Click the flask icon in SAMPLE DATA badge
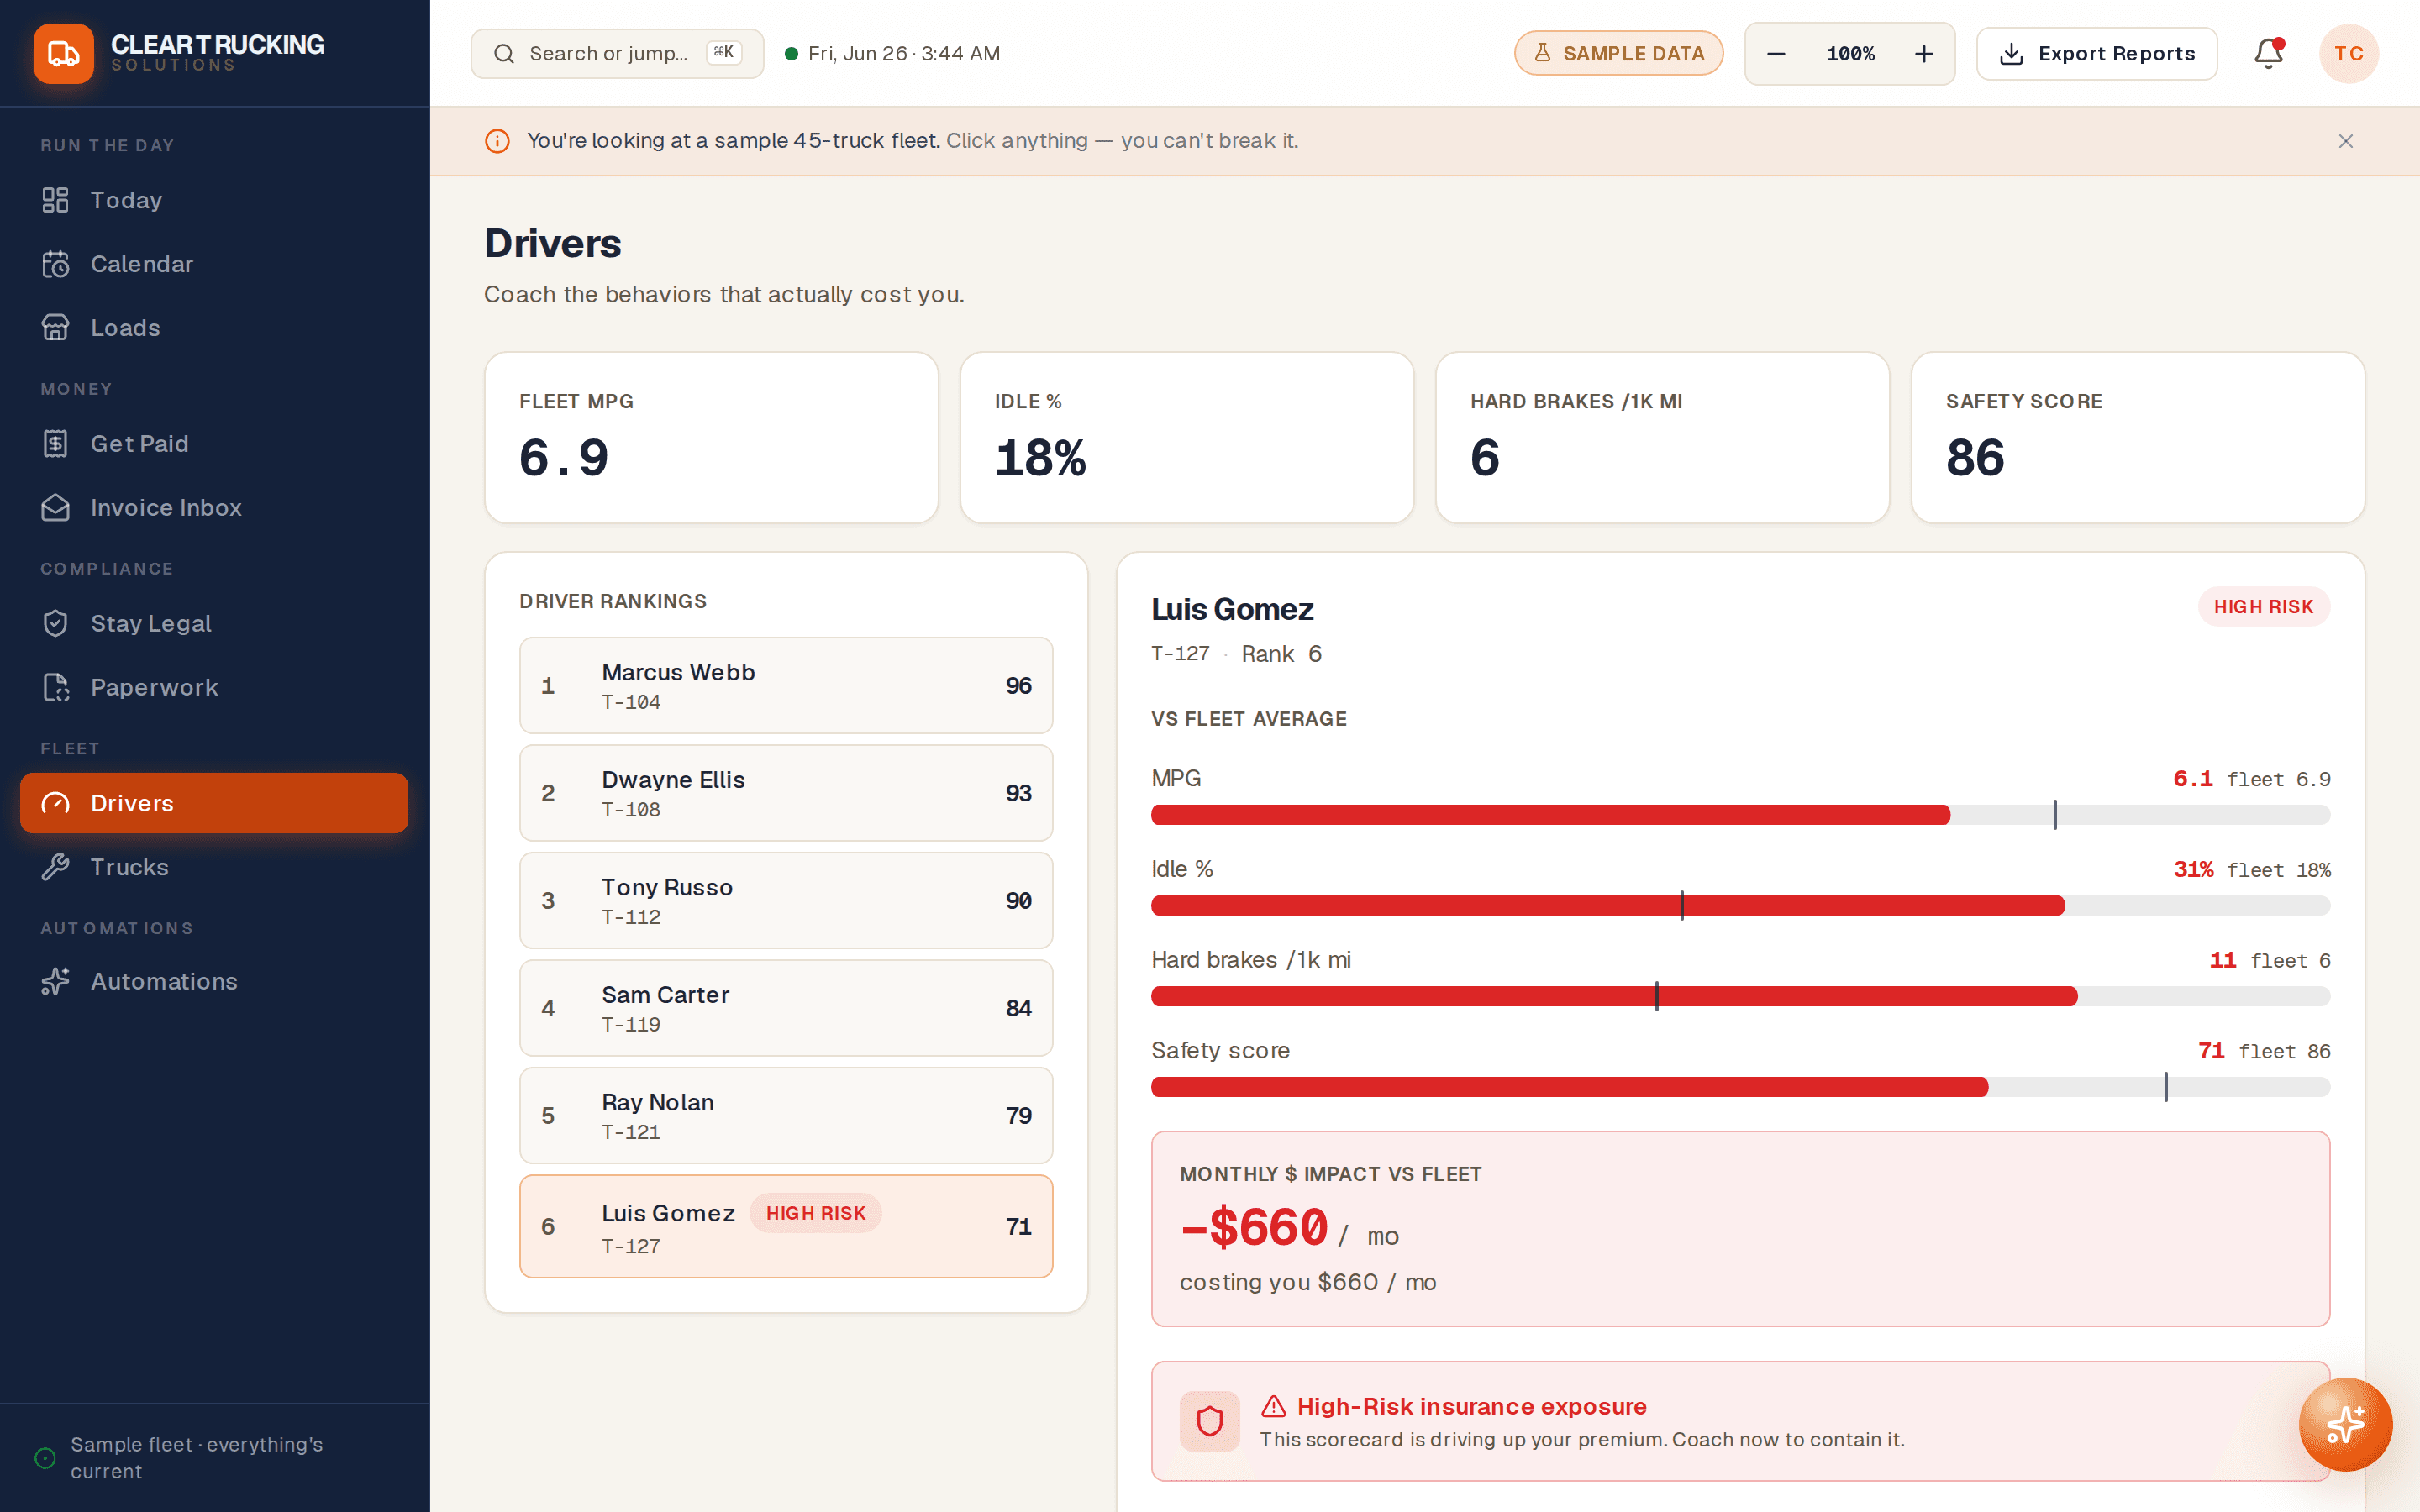2420x1512 pixels. pyautogui.click(x=1542, y=53)
